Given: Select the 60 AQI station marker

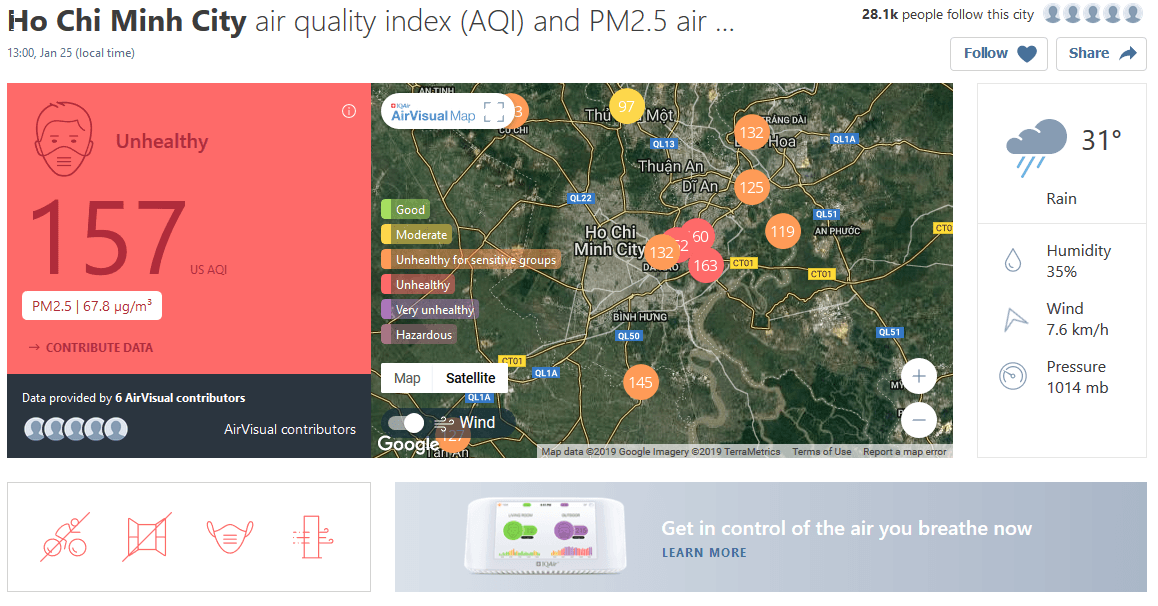Looking at the screenshot, I should 699,235.
